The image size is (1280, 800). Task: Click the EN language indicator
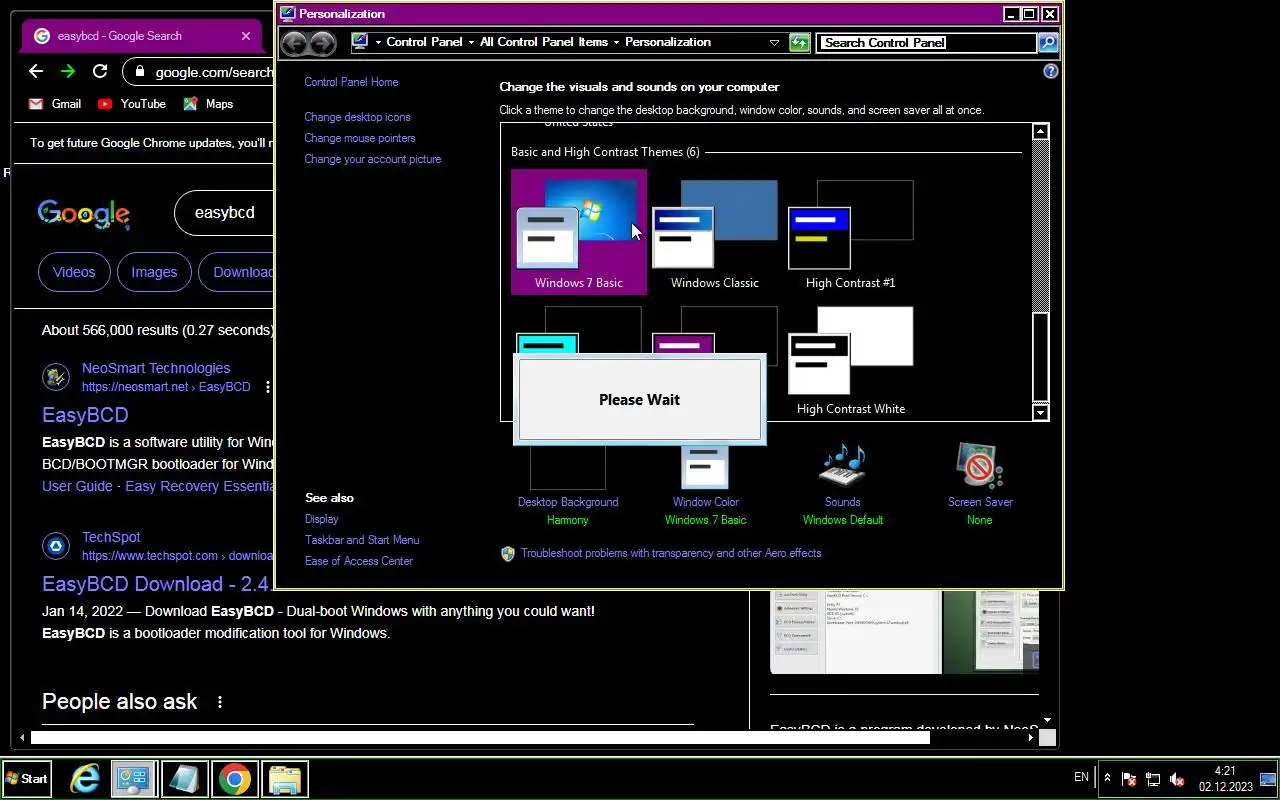coord(1081,777)
